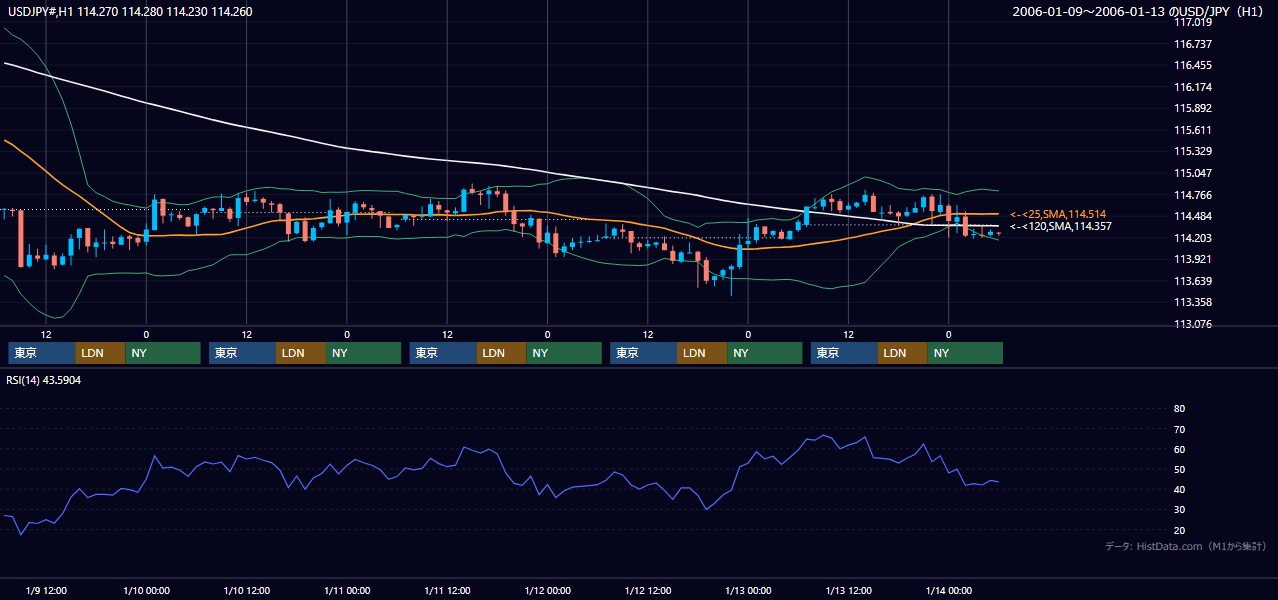The image size is (1278, 600).
Task: Pick RSI scale level 30
Action: click(1179, 509)
